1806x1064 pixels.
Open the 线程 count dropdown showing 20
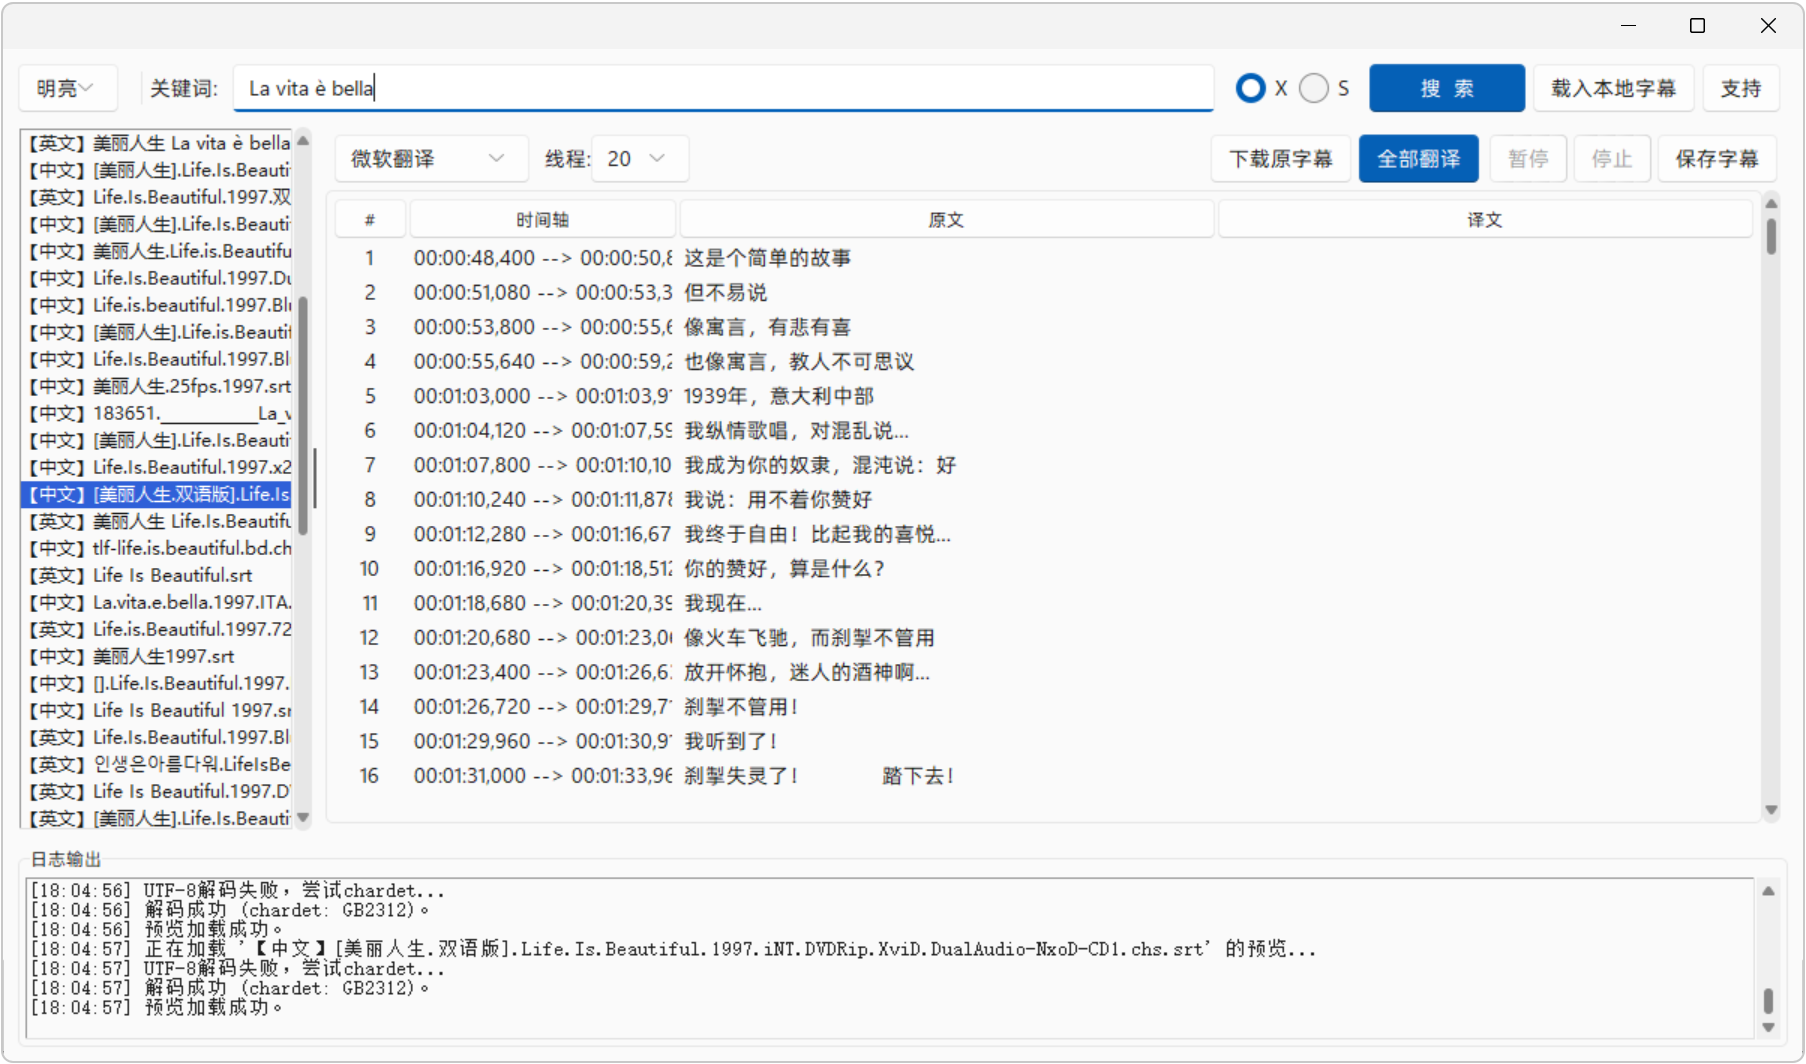point(639,159)
